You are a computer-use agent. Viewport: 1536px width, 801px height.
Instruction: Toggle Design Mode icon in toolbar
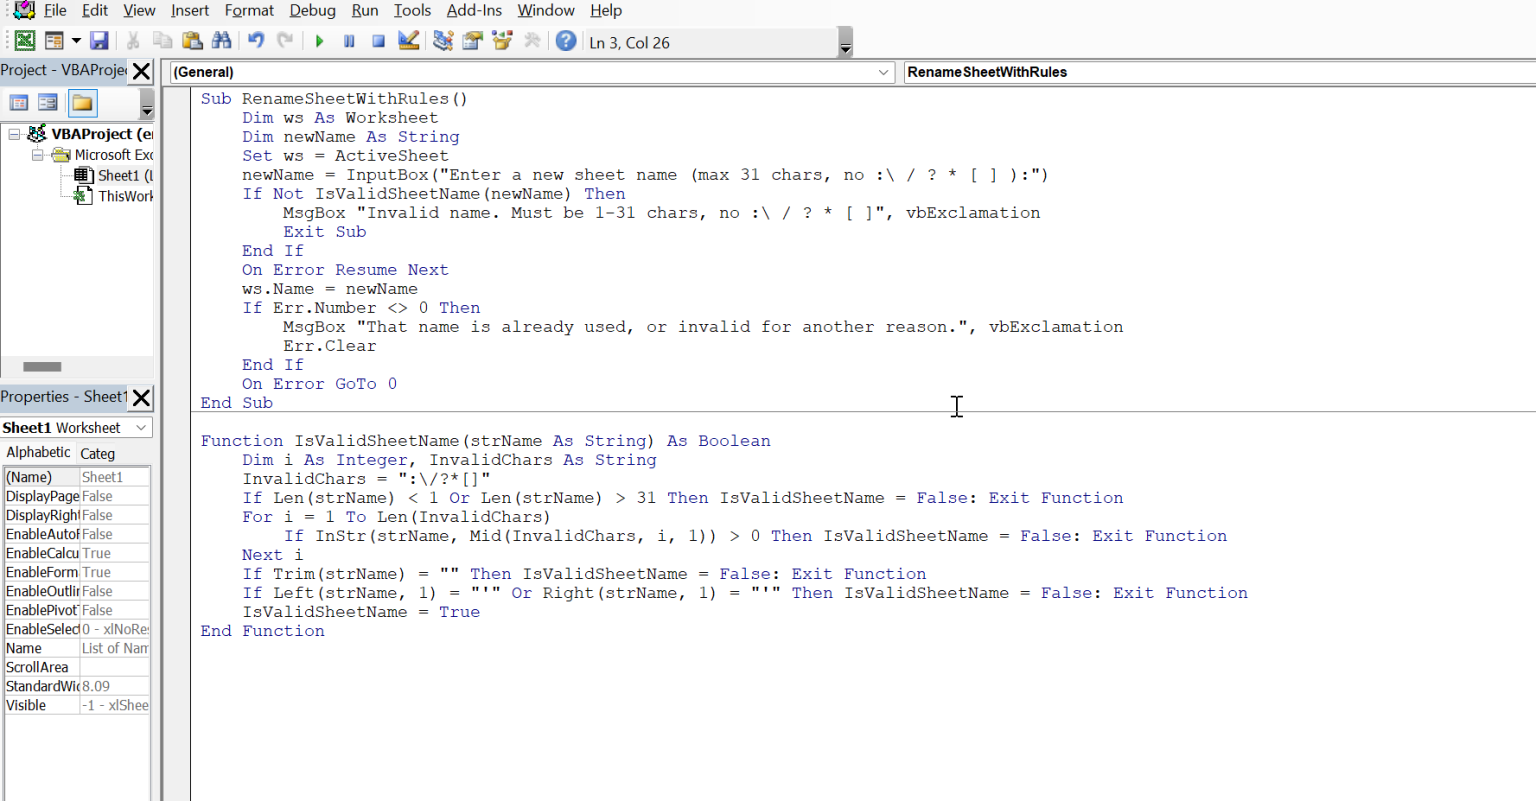pyautogui.click(x=408, y=41)
